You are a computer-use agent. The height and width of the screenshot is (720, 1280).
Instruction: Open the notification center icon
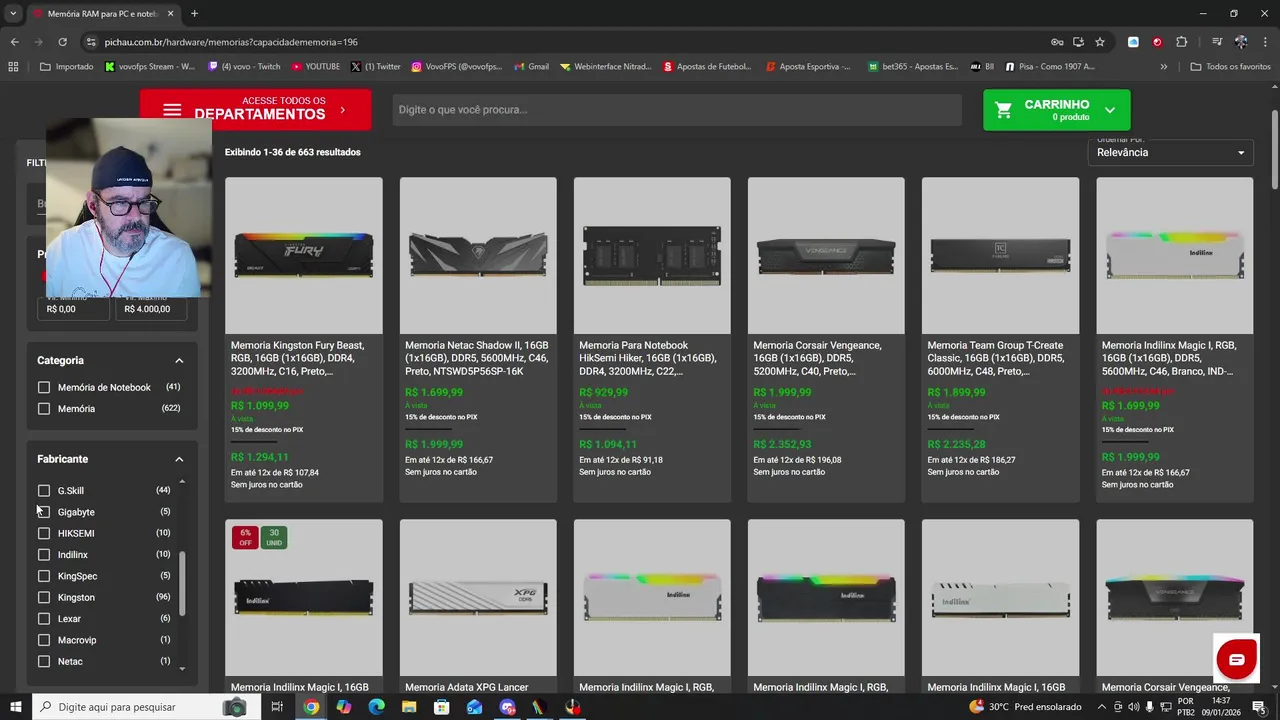(x=1259, y=707)
